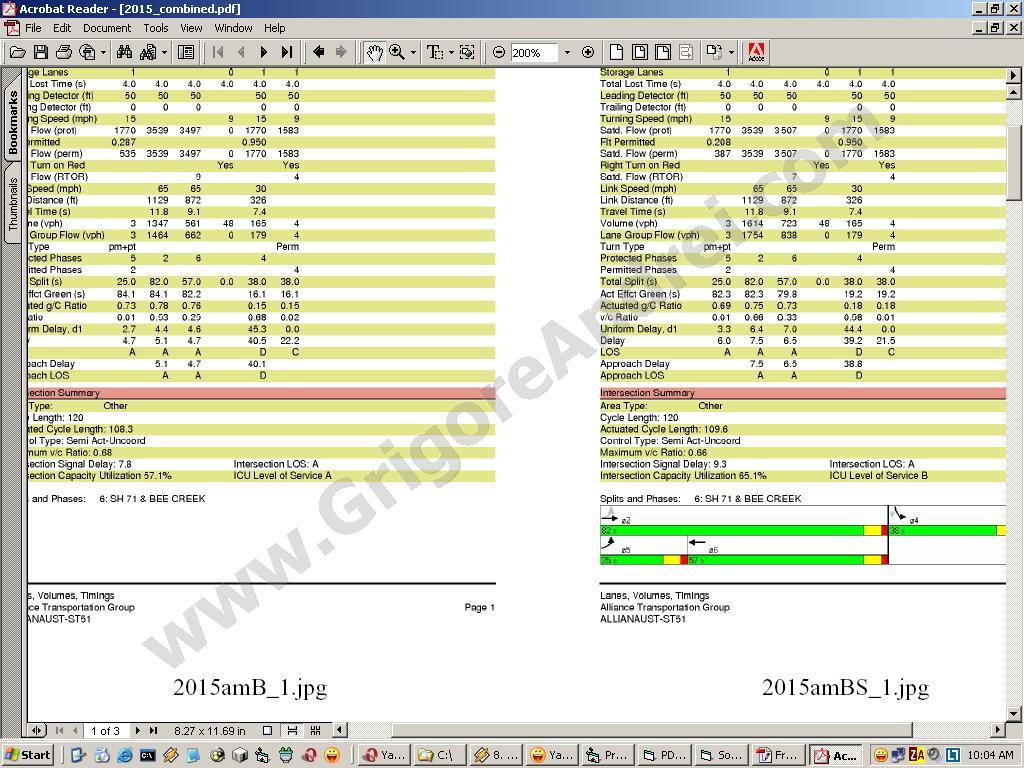Open the Bookmarks side tab
This screenshot has height=768, width=1024.
pyautogui.click(x=12, y=123)
